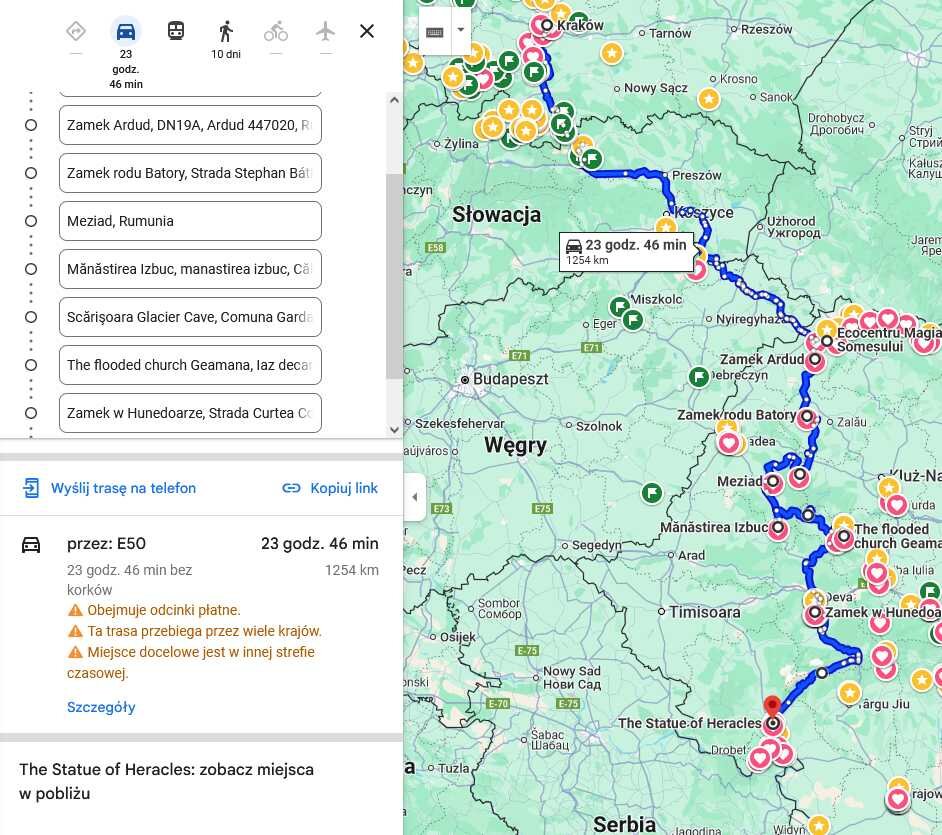Close the directions panel

[367, 31]
